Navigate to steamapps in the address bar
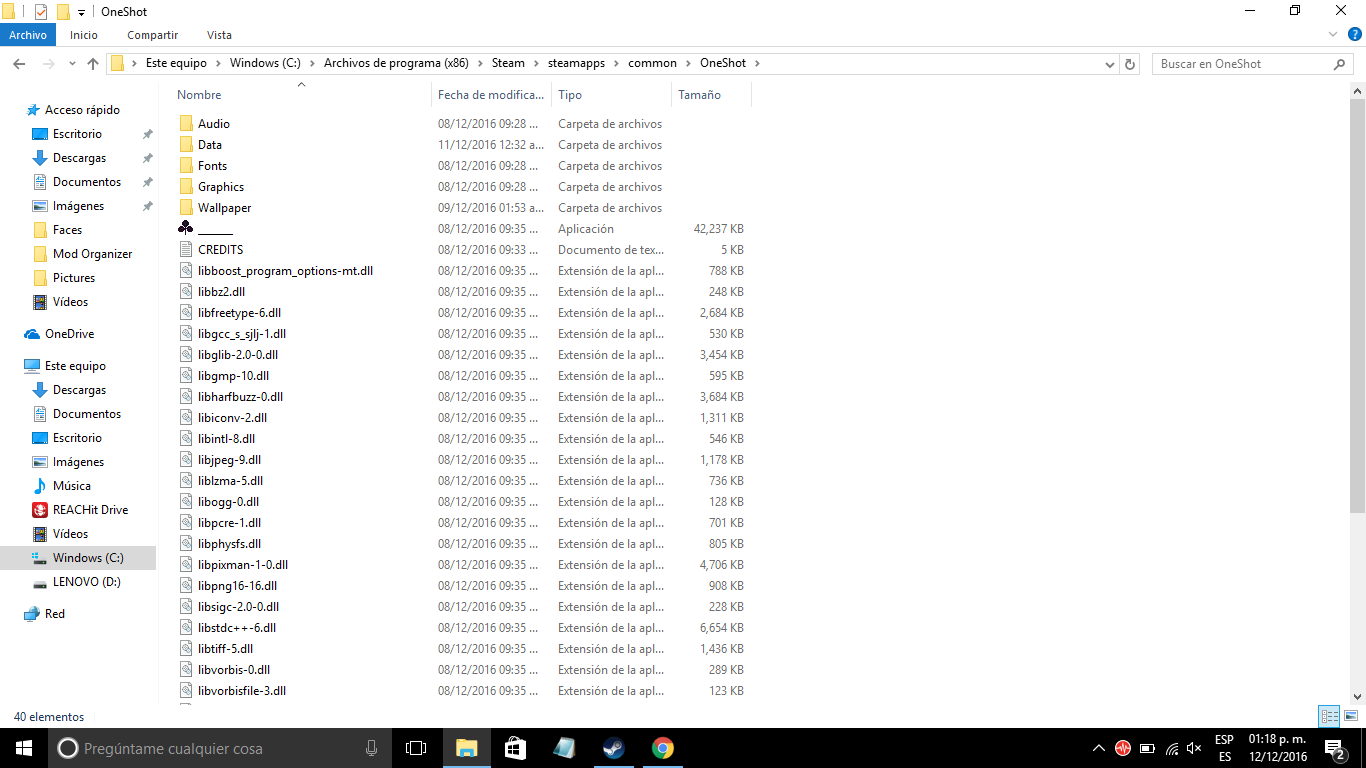The height and width of the screenshot is (768, 1366). tap(576, 63)
